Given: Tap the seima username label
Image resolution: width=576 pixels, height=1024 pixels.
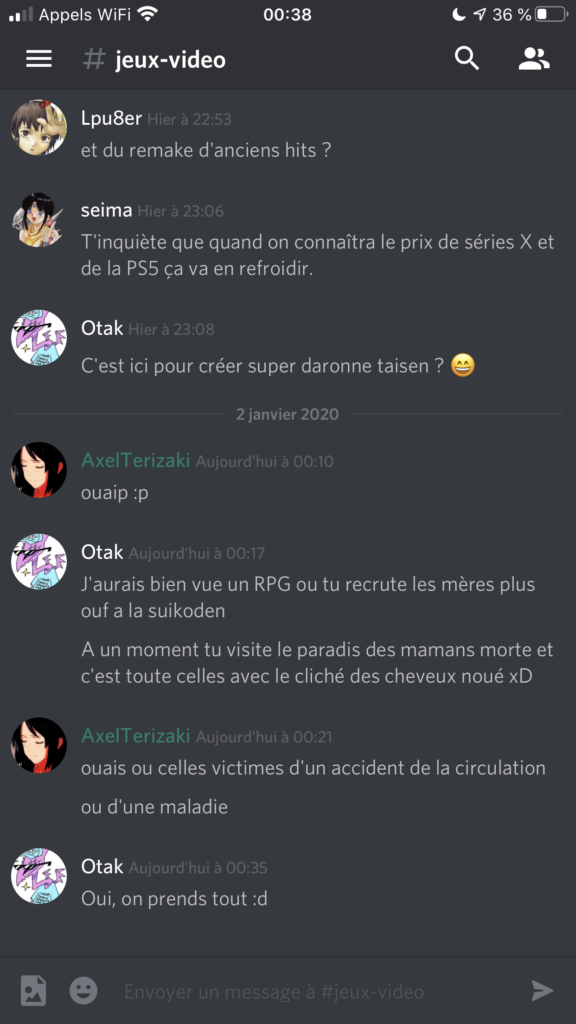Looking at the screenshot, I should pos(106,210).
